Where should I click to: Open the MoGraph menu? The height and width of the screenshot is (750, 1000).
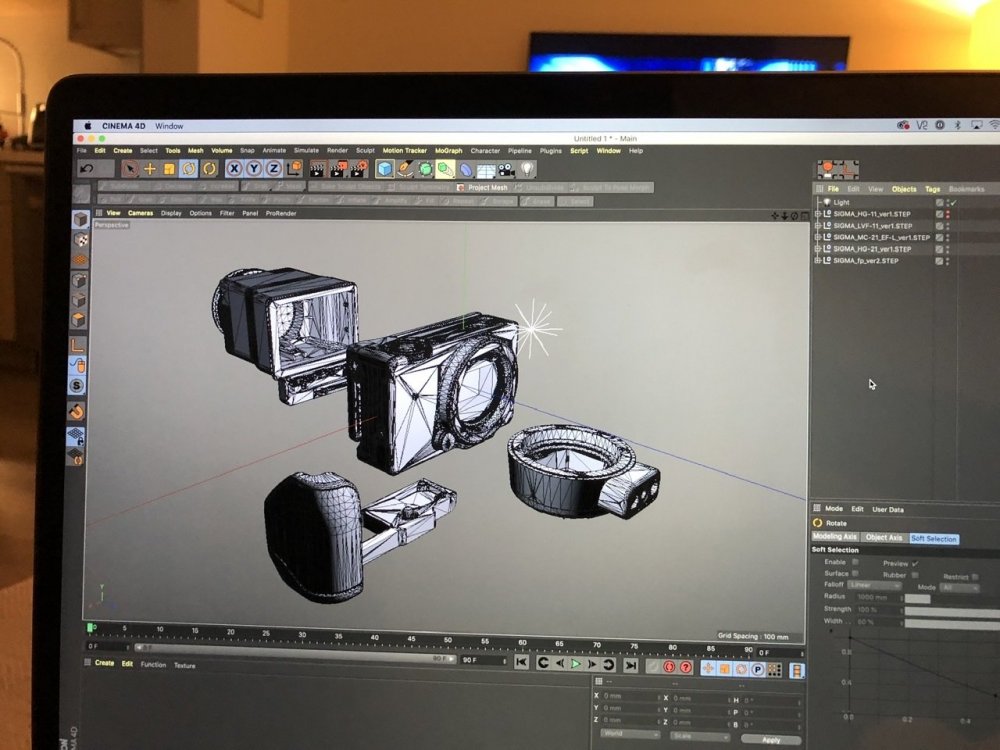click(x=448, y=151)
